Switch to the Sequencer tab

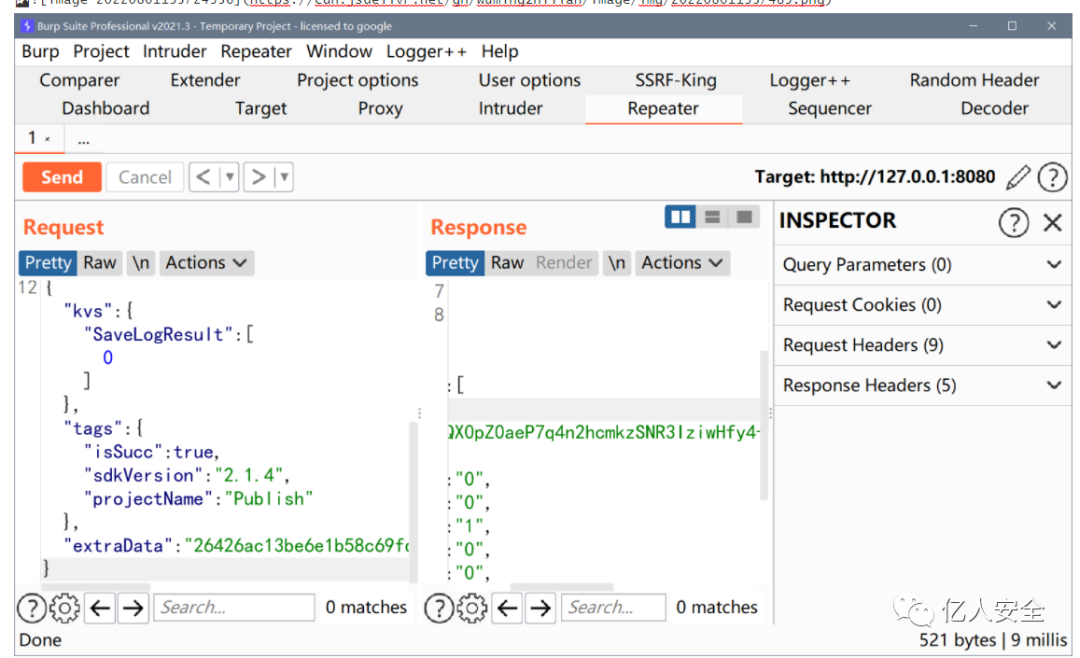point(829,109)
